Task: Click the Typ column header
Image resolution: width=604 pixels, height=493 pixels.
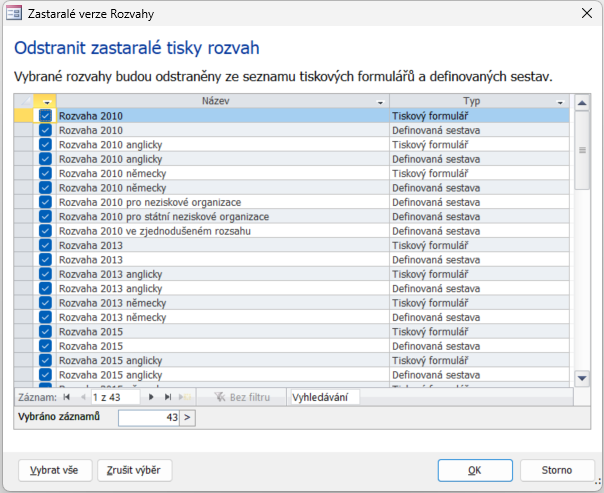Action: click(x=471, y=101)
